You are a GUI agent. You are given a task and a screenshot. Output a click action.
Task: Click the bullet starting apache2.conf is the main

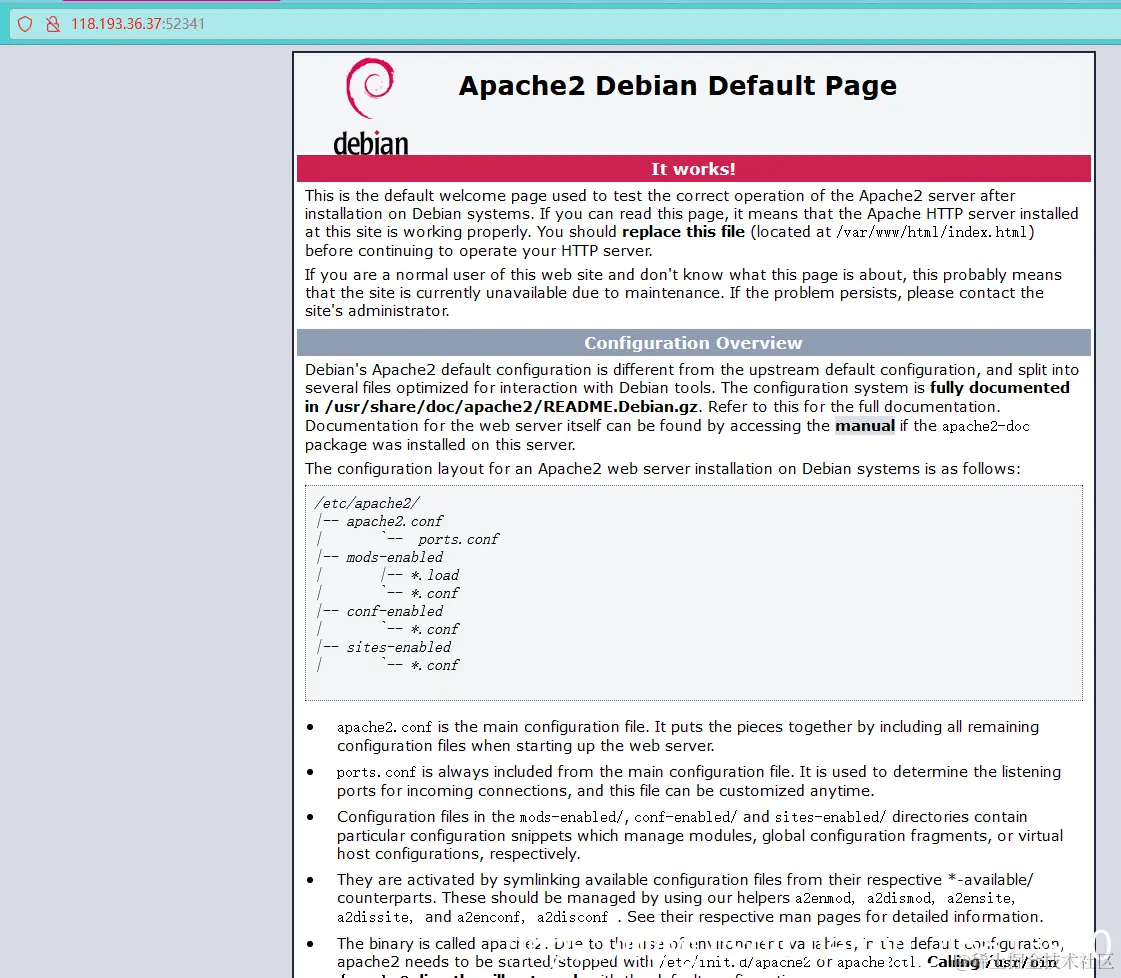(x=688, y=736)
